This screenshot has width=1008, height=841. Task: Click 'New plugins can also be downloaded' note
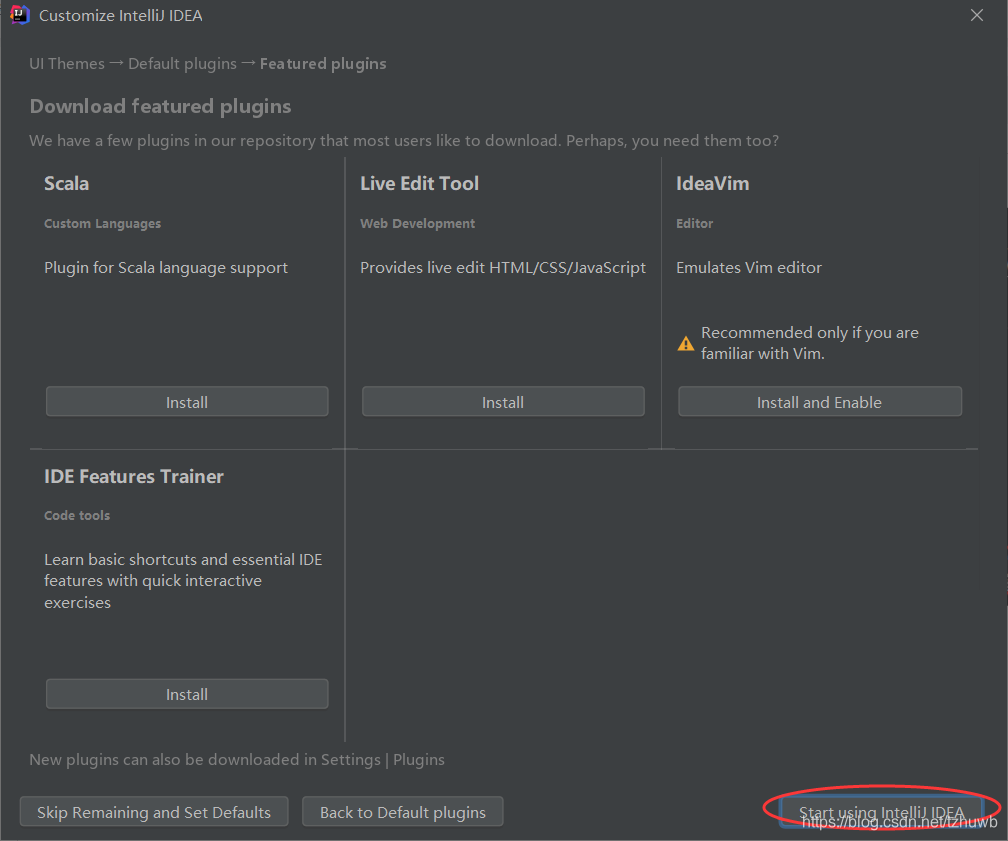pos(237,759)
